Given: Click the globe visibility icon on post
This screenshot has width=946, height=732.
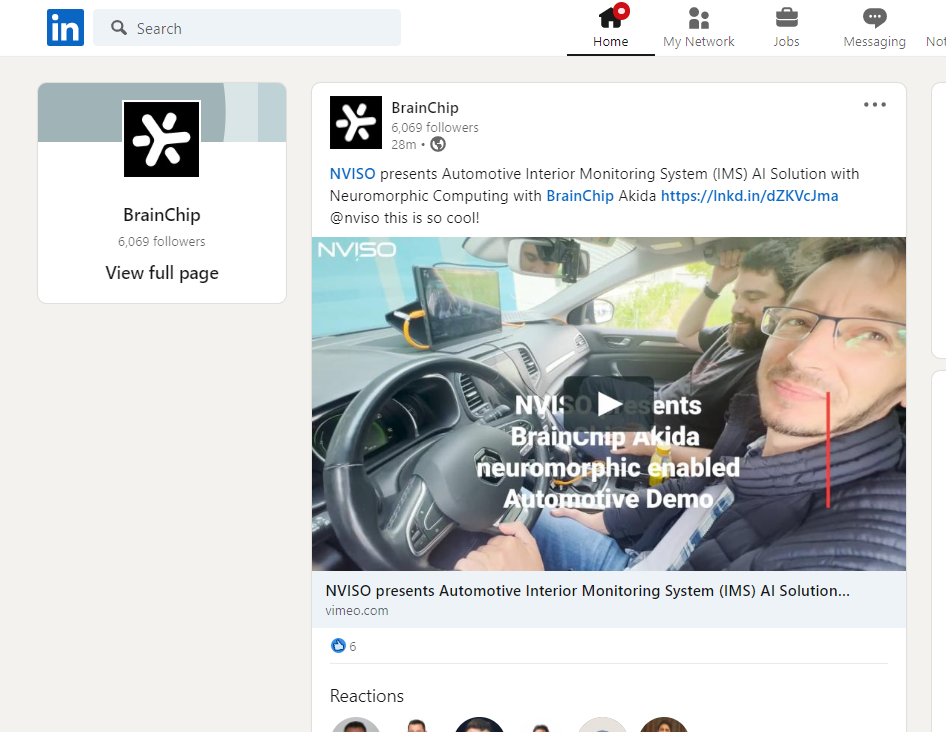Looking at the screenshot, I should pos(437,144).
